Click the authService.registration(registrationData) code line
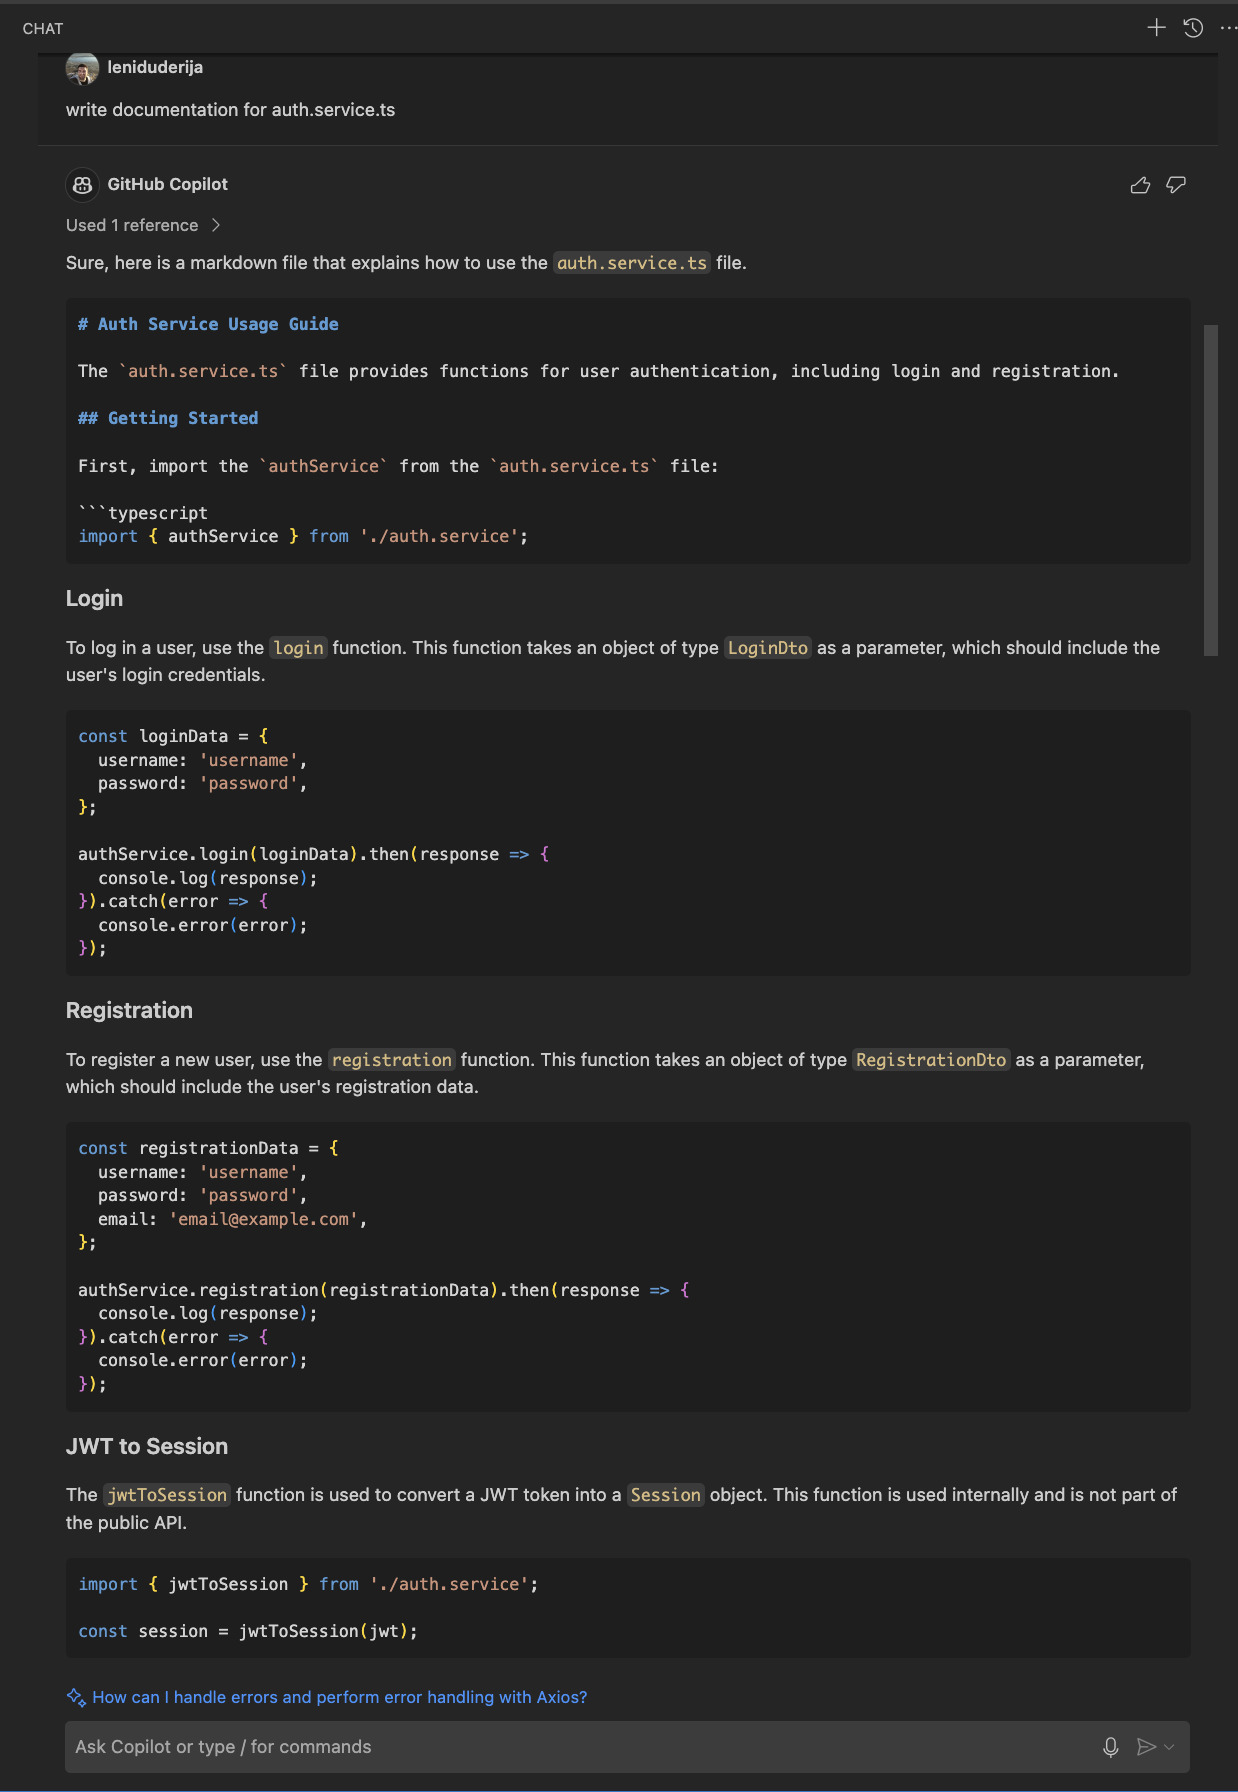 coord(384,1290)
